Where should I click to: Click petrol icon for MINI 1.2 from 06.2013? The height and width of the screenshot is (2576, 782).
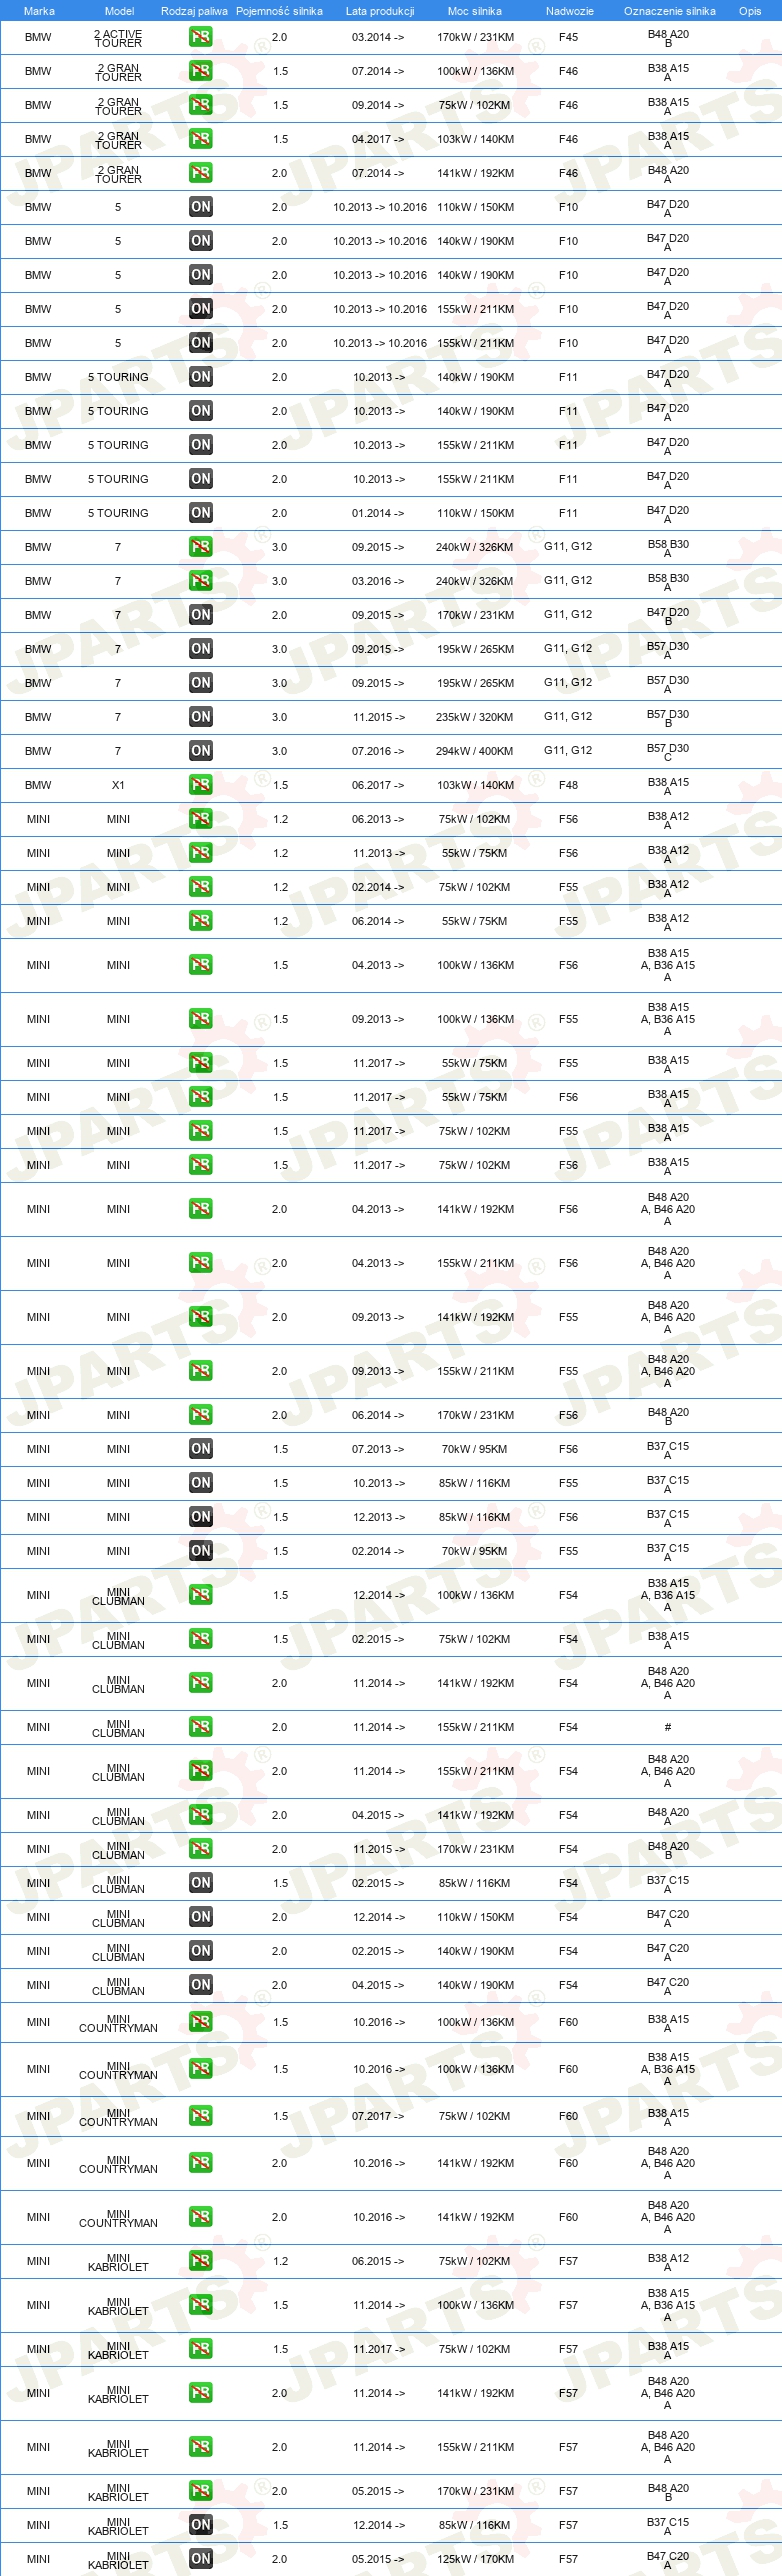[201, 819]
